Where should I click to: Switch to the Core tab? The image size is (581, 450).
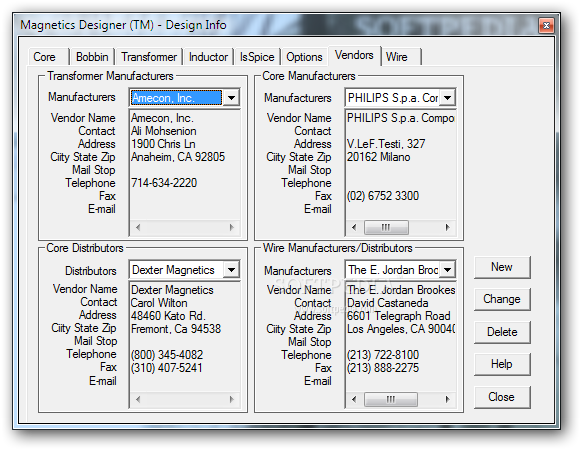click(49, 57)
